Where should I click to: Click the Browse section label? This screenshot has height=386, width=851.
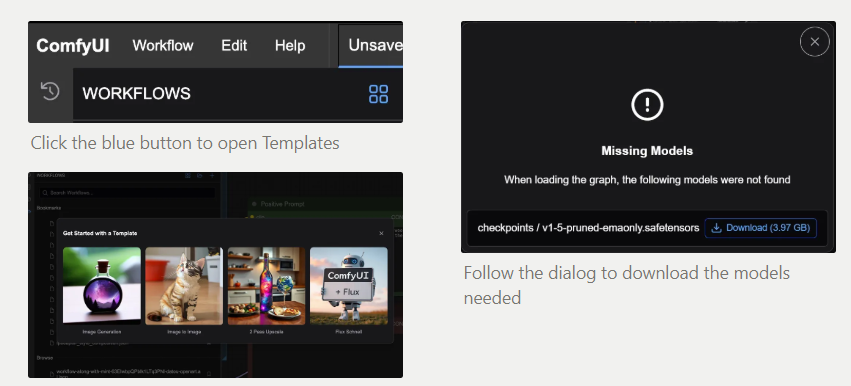pyautogui.click(x=45, y=358)
